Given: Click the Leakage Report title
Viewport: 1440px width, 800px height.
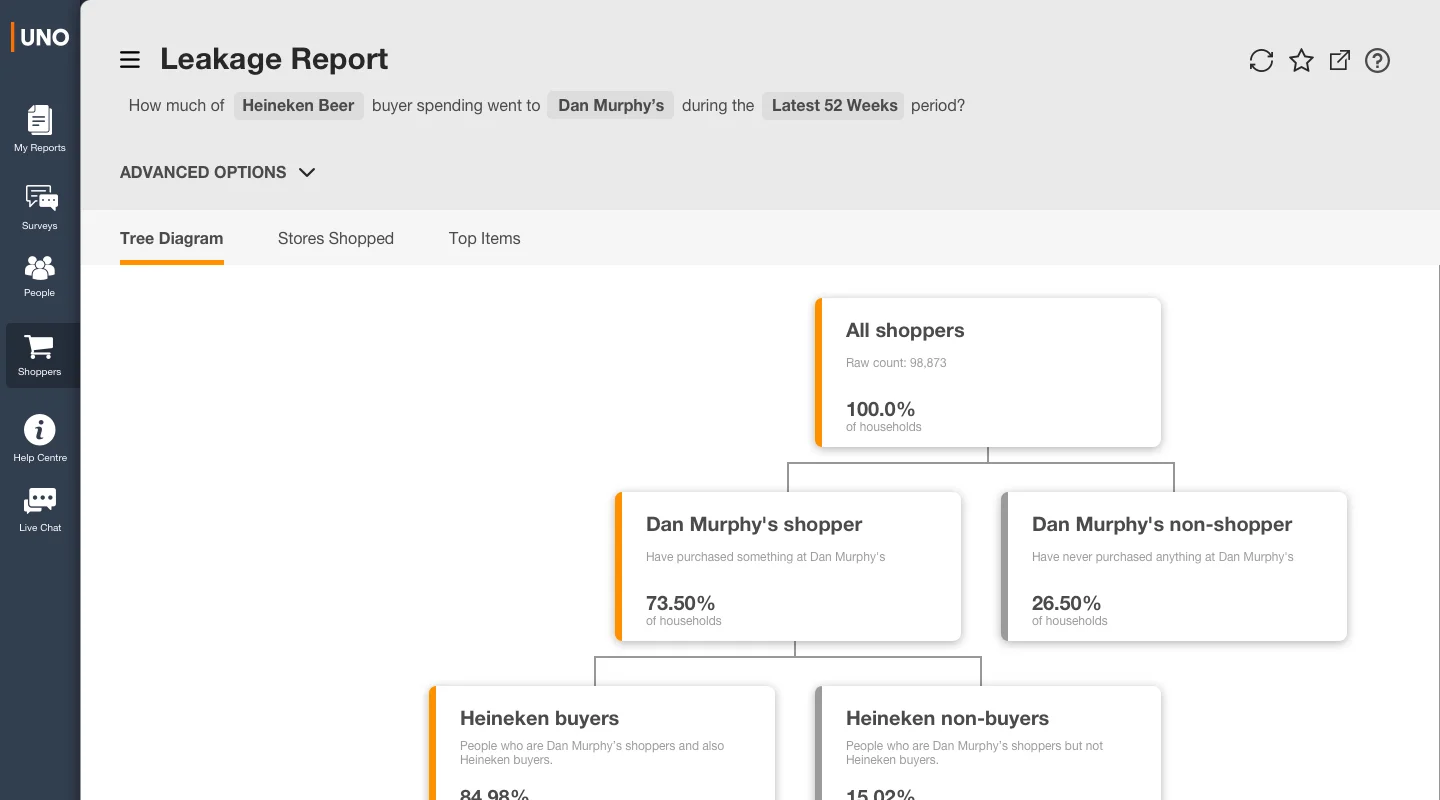Looking at the screenshot, I should point(274,59).
